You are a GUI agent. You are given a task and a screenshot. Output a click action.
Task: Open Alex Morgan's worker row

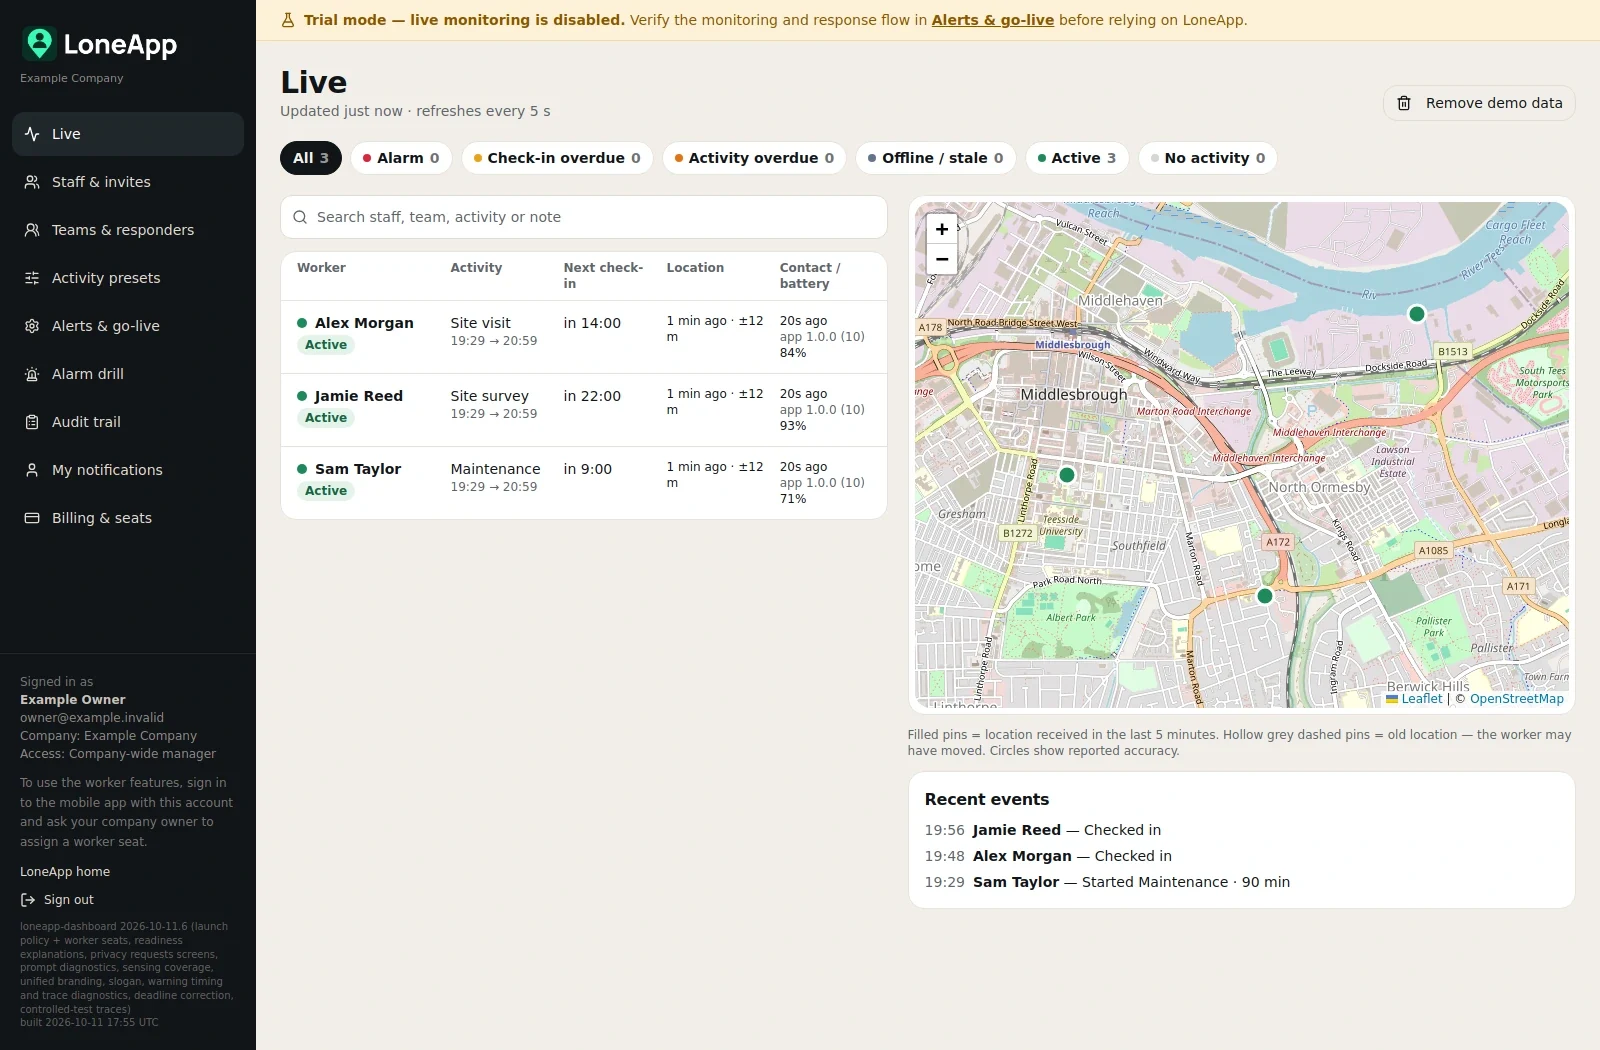pos(584,337)
